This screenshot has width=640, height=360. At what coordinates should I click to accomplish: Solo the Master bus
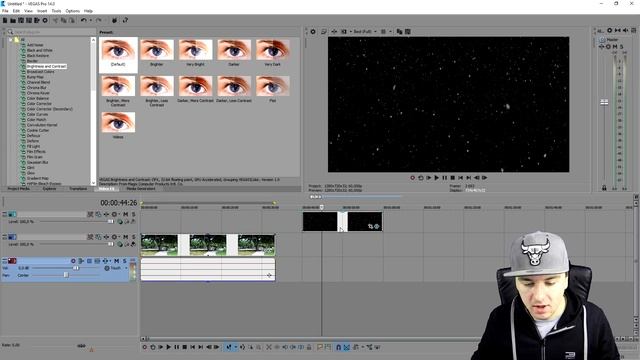(622, 47)
